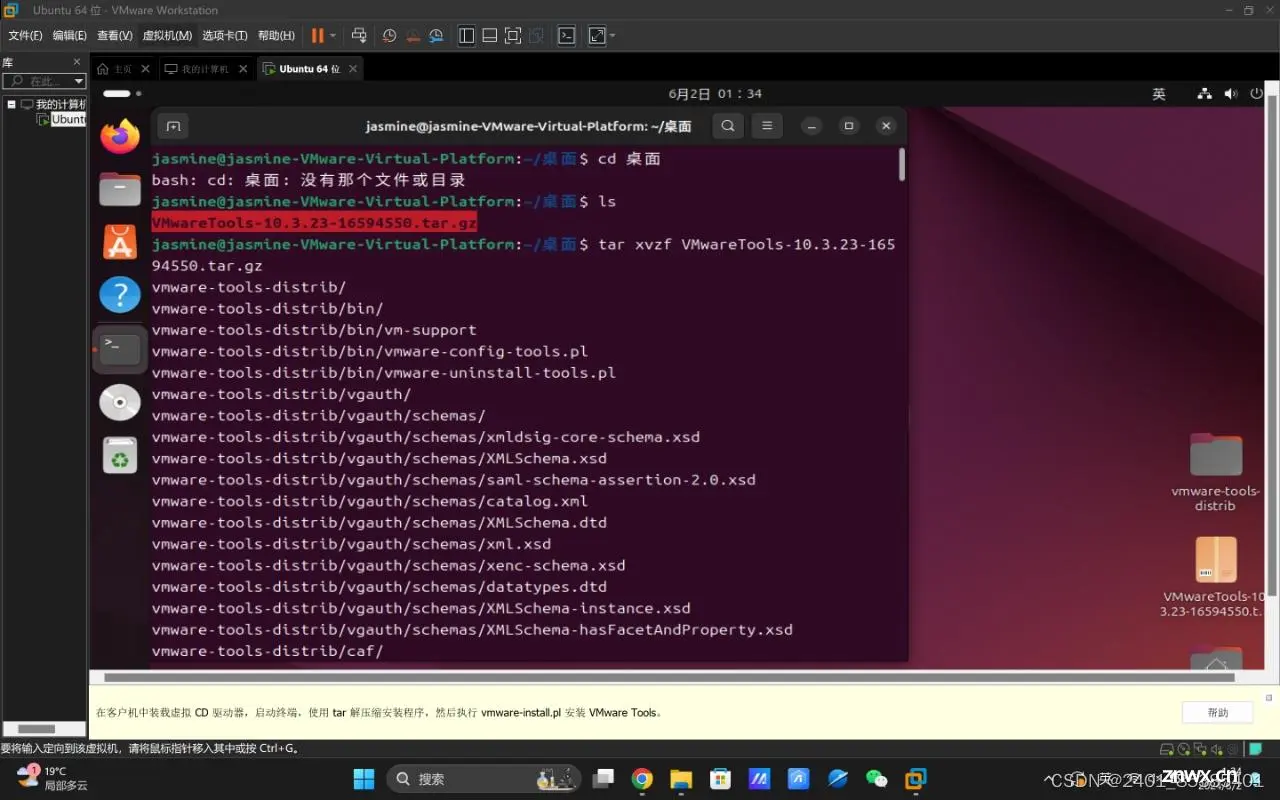The width and height of the screenshot is (1280, 800).
Task: Select the VMwareTools tar.gz archive on the desktop
Action: tap(1215, 578)
